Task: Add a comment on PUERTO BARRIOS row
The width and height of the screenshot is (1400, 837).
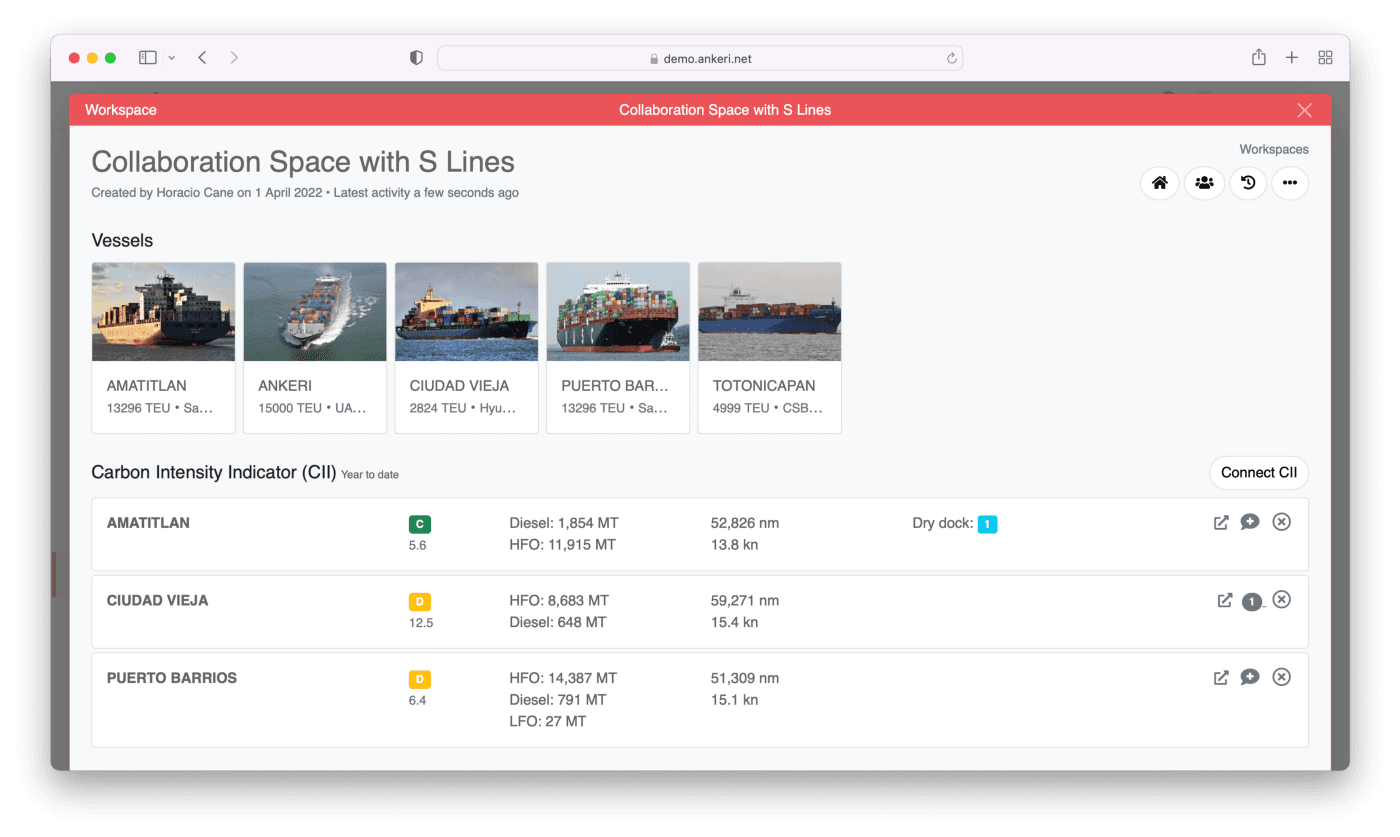Action: [1250, 677]
